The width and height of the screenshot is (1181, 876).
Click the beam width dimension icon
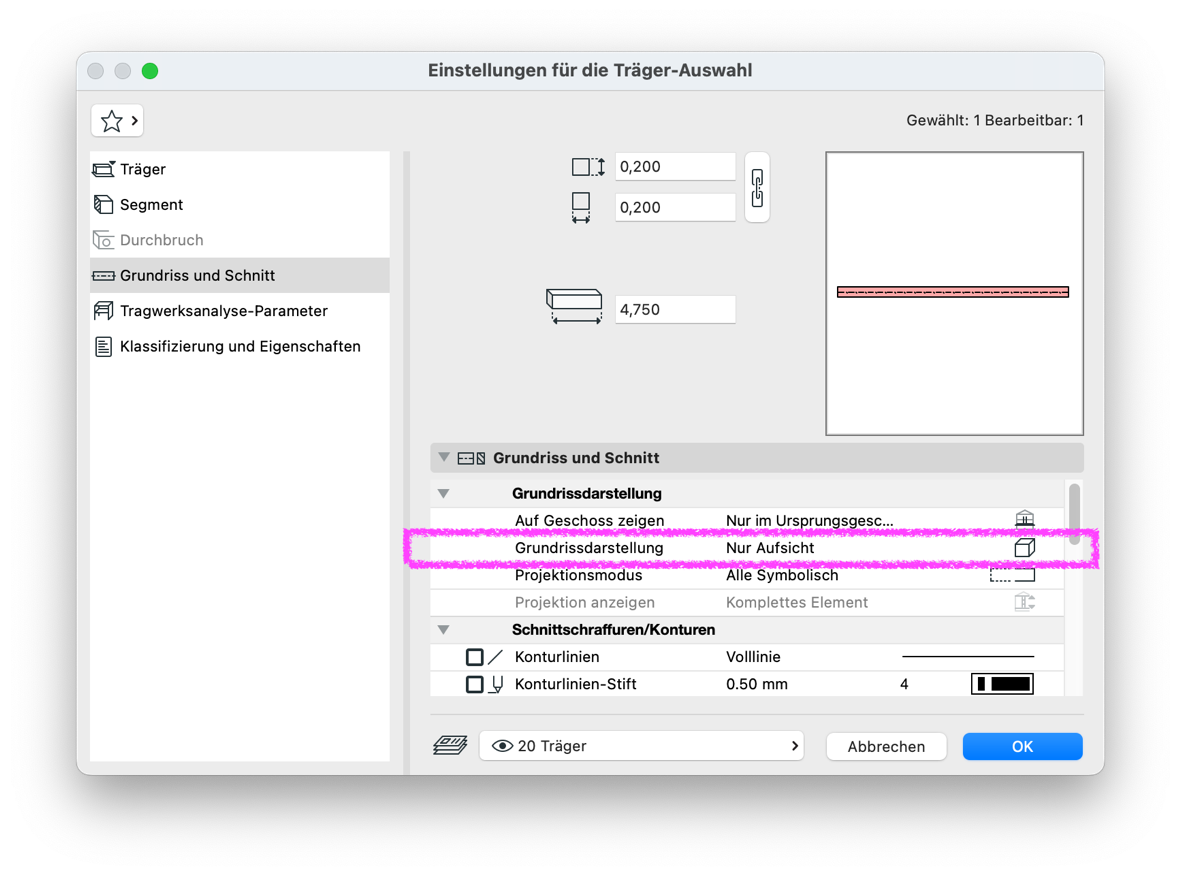[x=581, y=207]
